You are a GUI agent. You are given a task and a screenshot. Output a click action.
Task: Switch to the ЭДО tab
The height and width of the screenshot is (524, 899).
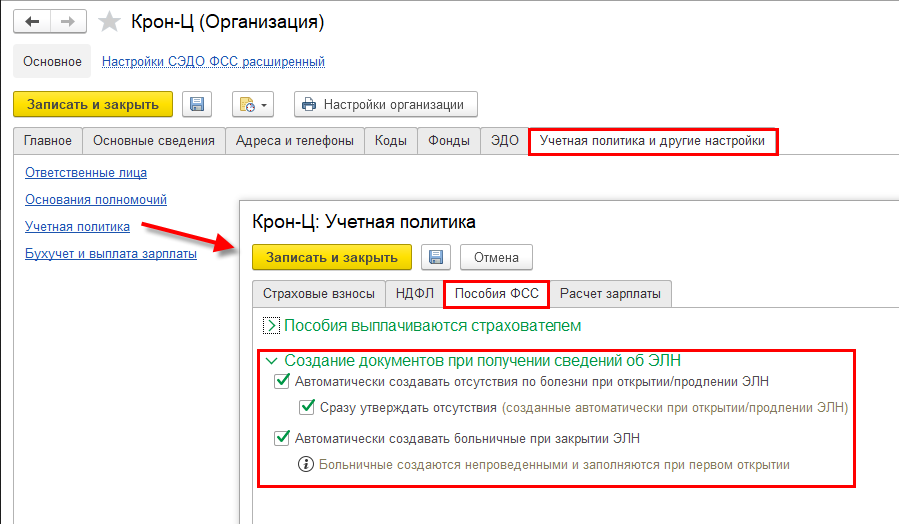coord(505,141)
